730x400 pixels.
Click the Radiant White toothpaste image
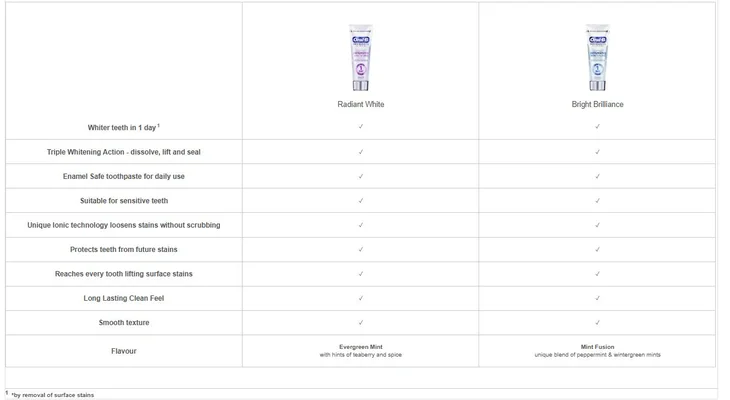point(360,56)
